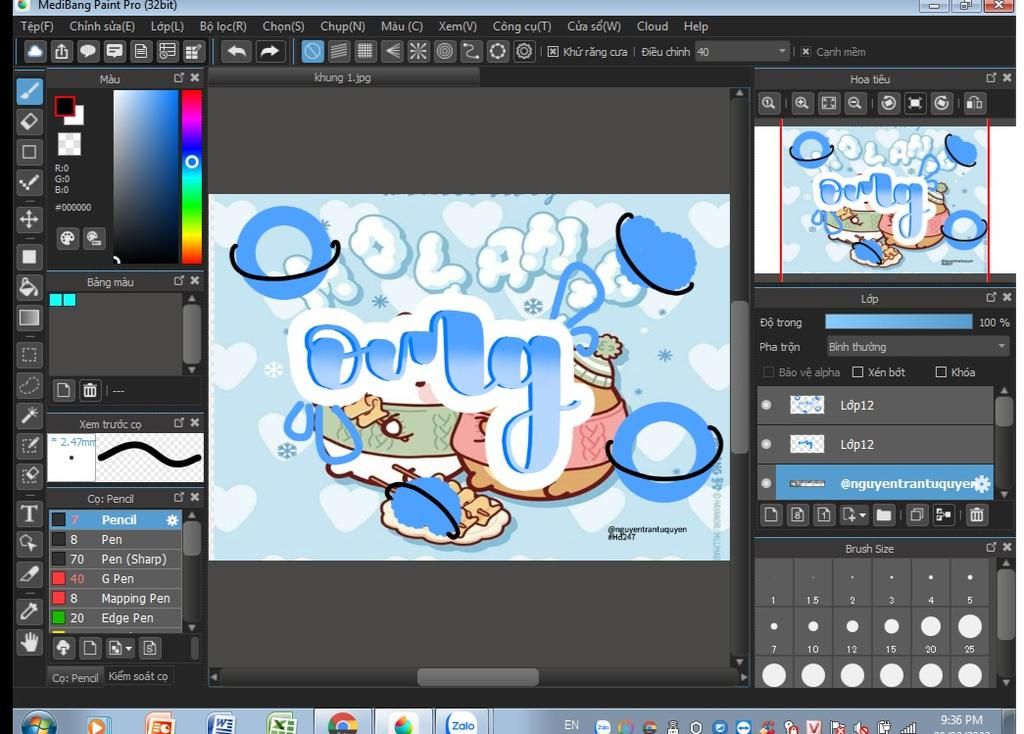
Task: Select the khung 1.jpg document tab
Action: click(x=342, y=78)
